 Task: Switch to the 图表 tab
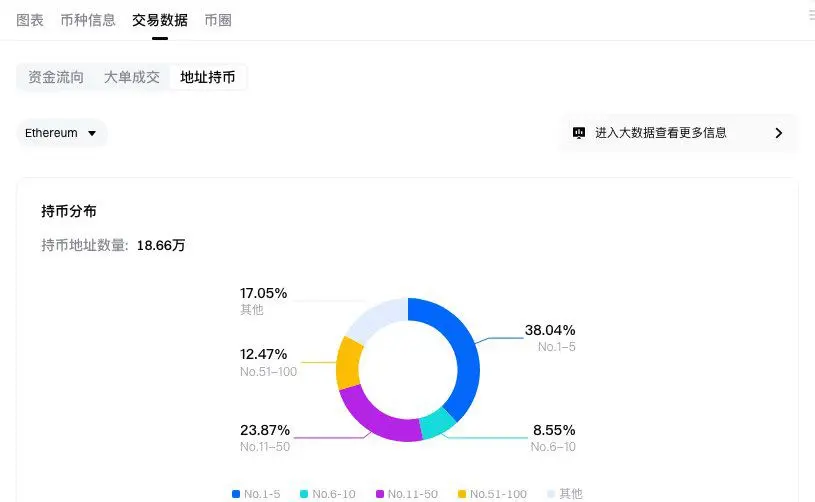click(30, 20)
